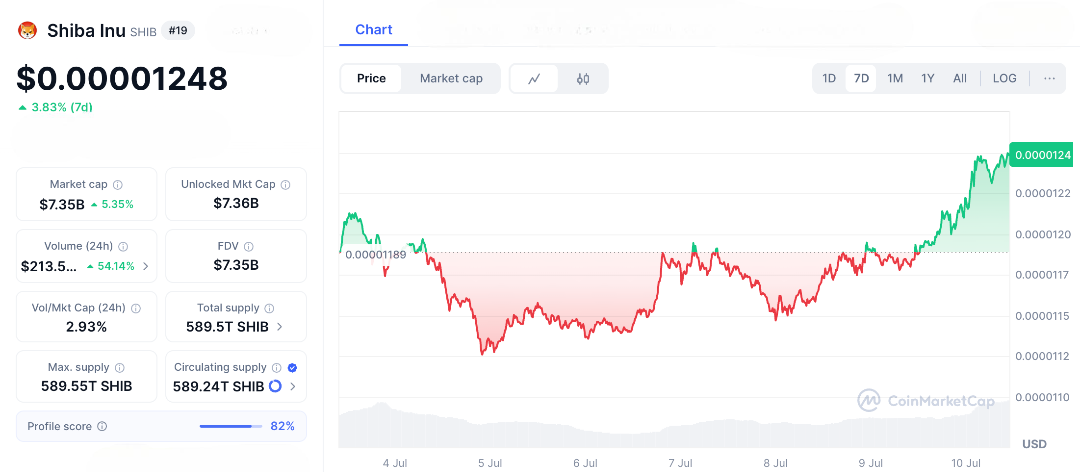Select the 1M time range
The height and width of the screenshot is (472, 1080).
coord(895,79)
